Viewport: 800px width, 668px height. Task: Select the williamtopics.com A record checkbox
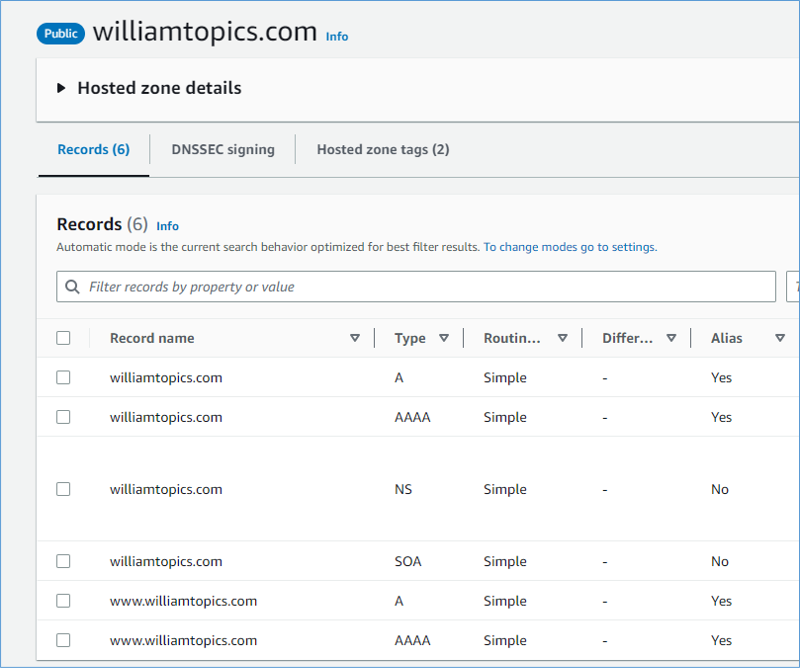click(64, 378)
